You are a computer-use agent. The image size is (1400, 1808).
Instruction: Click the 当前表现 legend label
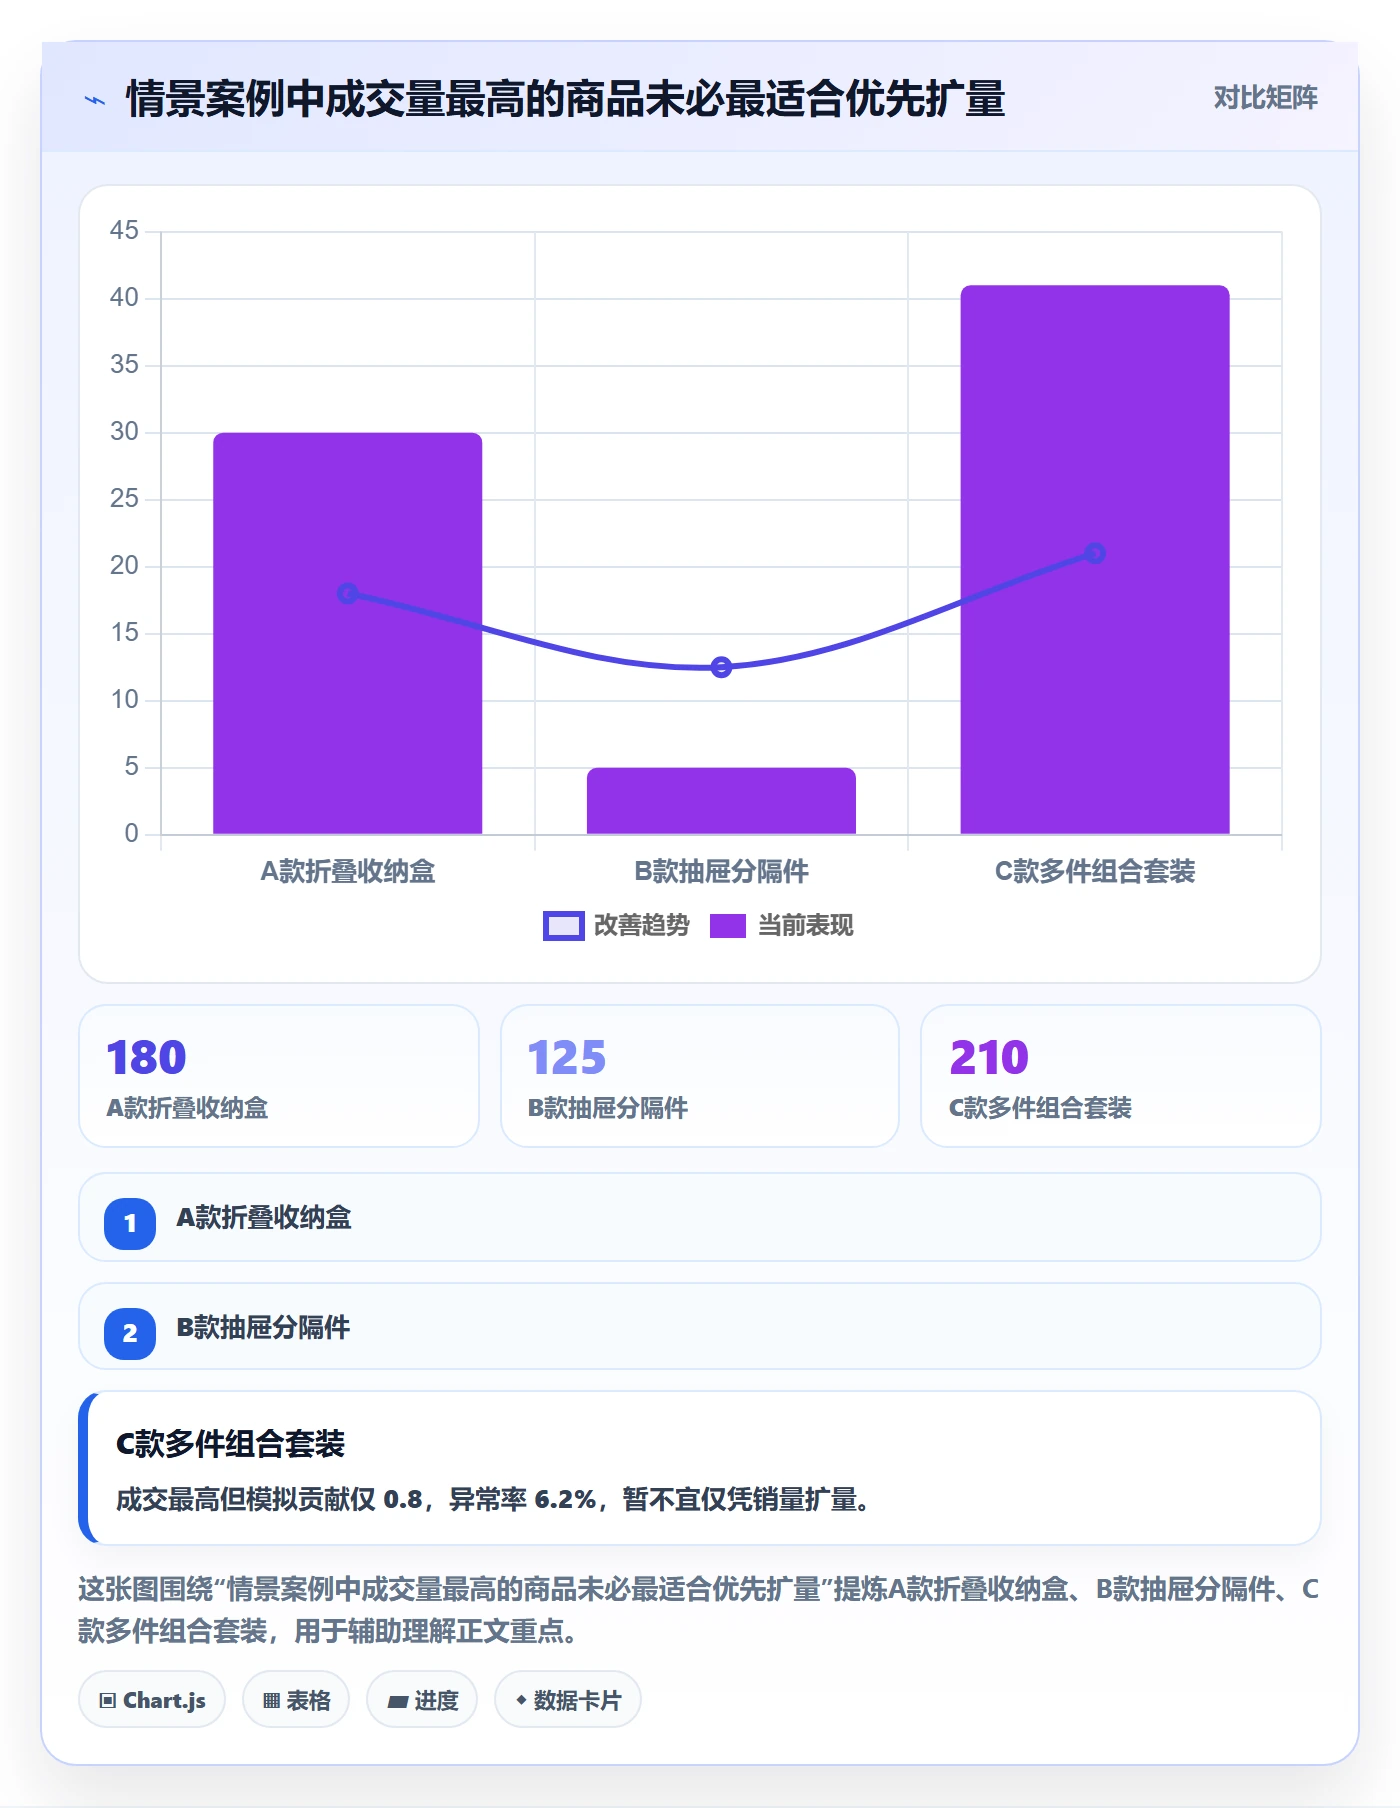[x=805, y=926]
